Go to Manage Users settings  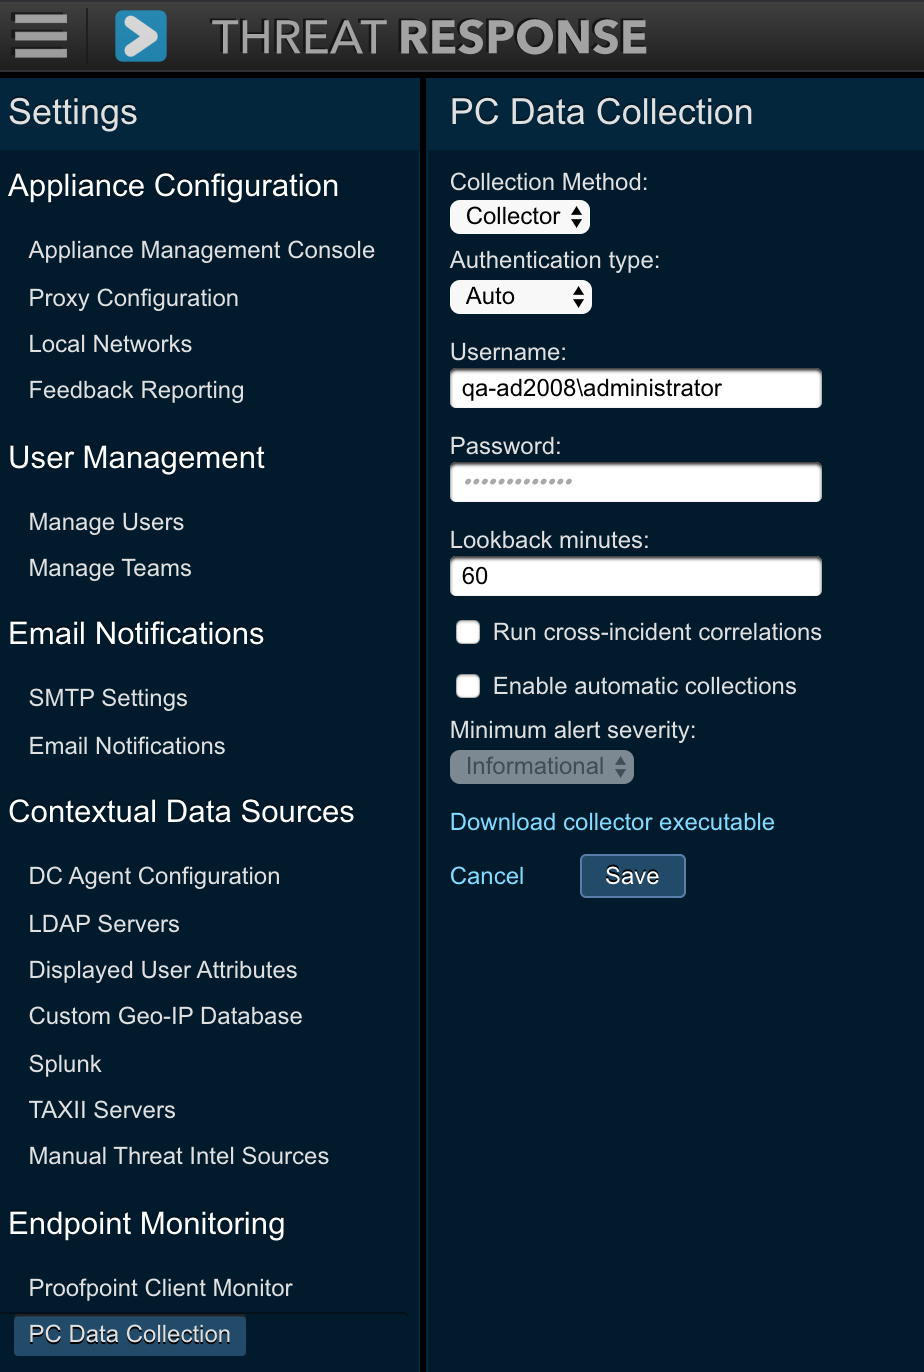[x=106, y=522]
